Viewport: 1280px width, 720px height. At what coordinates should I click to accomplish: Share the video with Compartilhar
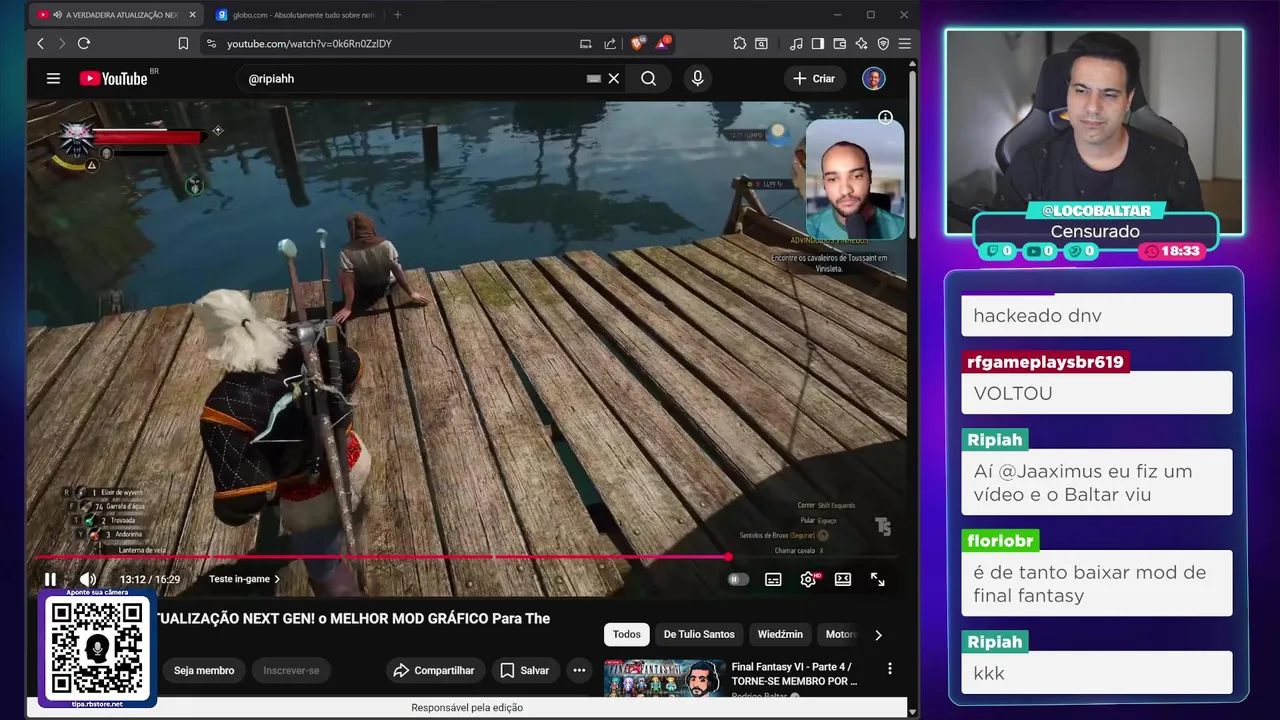[435, 670]
